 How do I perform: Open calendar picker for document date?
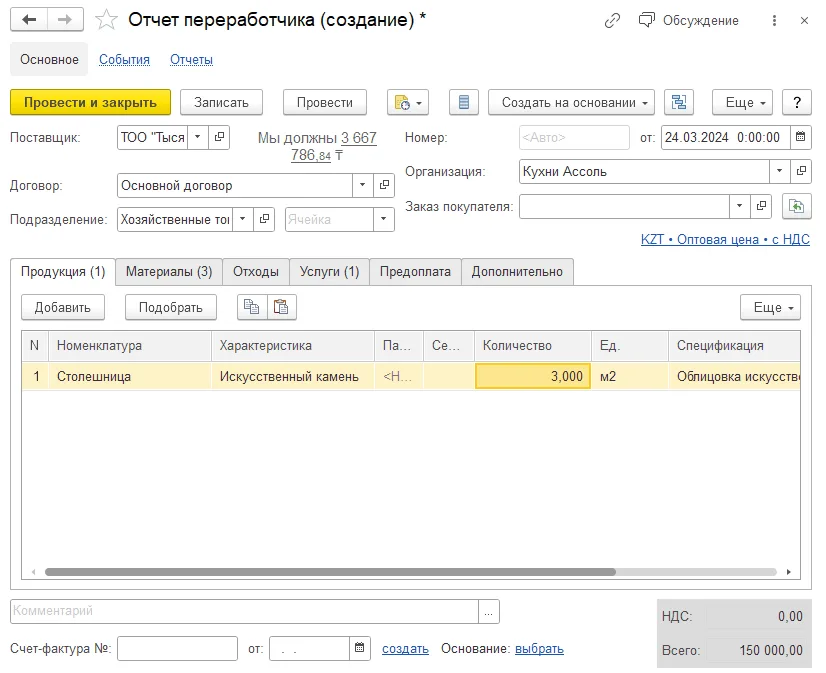pos(800,137)
